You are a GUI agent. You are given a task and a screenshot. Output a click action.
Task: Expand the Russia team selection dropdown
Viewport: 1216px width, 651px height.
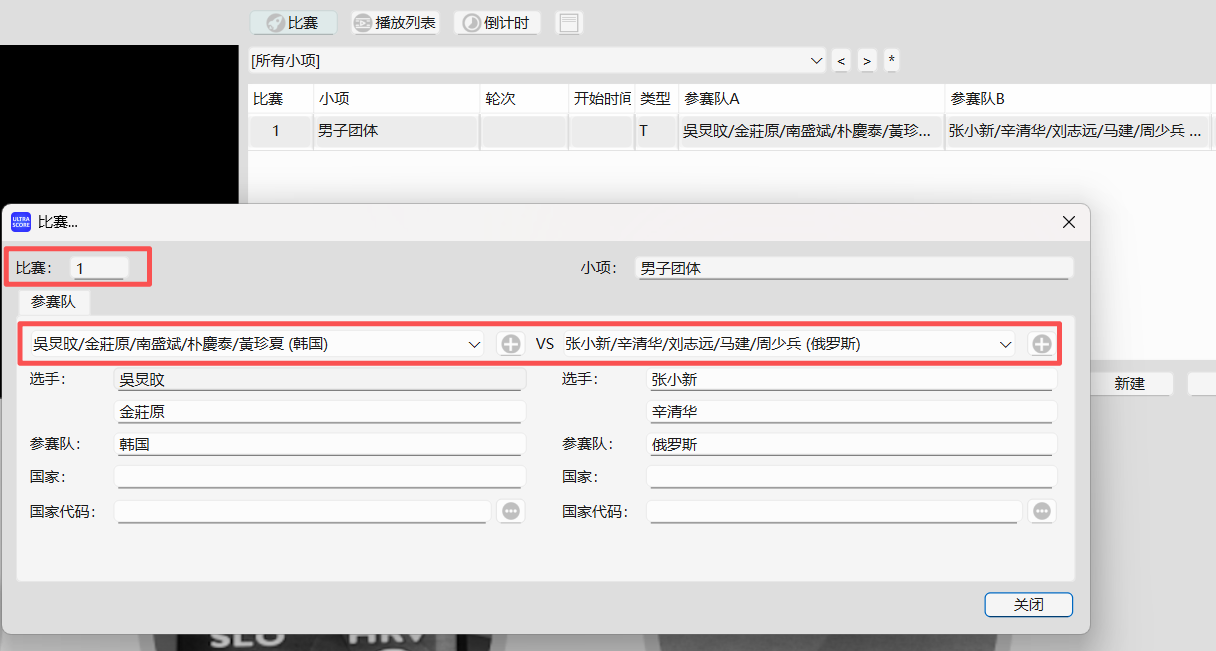click(1005, 343)
